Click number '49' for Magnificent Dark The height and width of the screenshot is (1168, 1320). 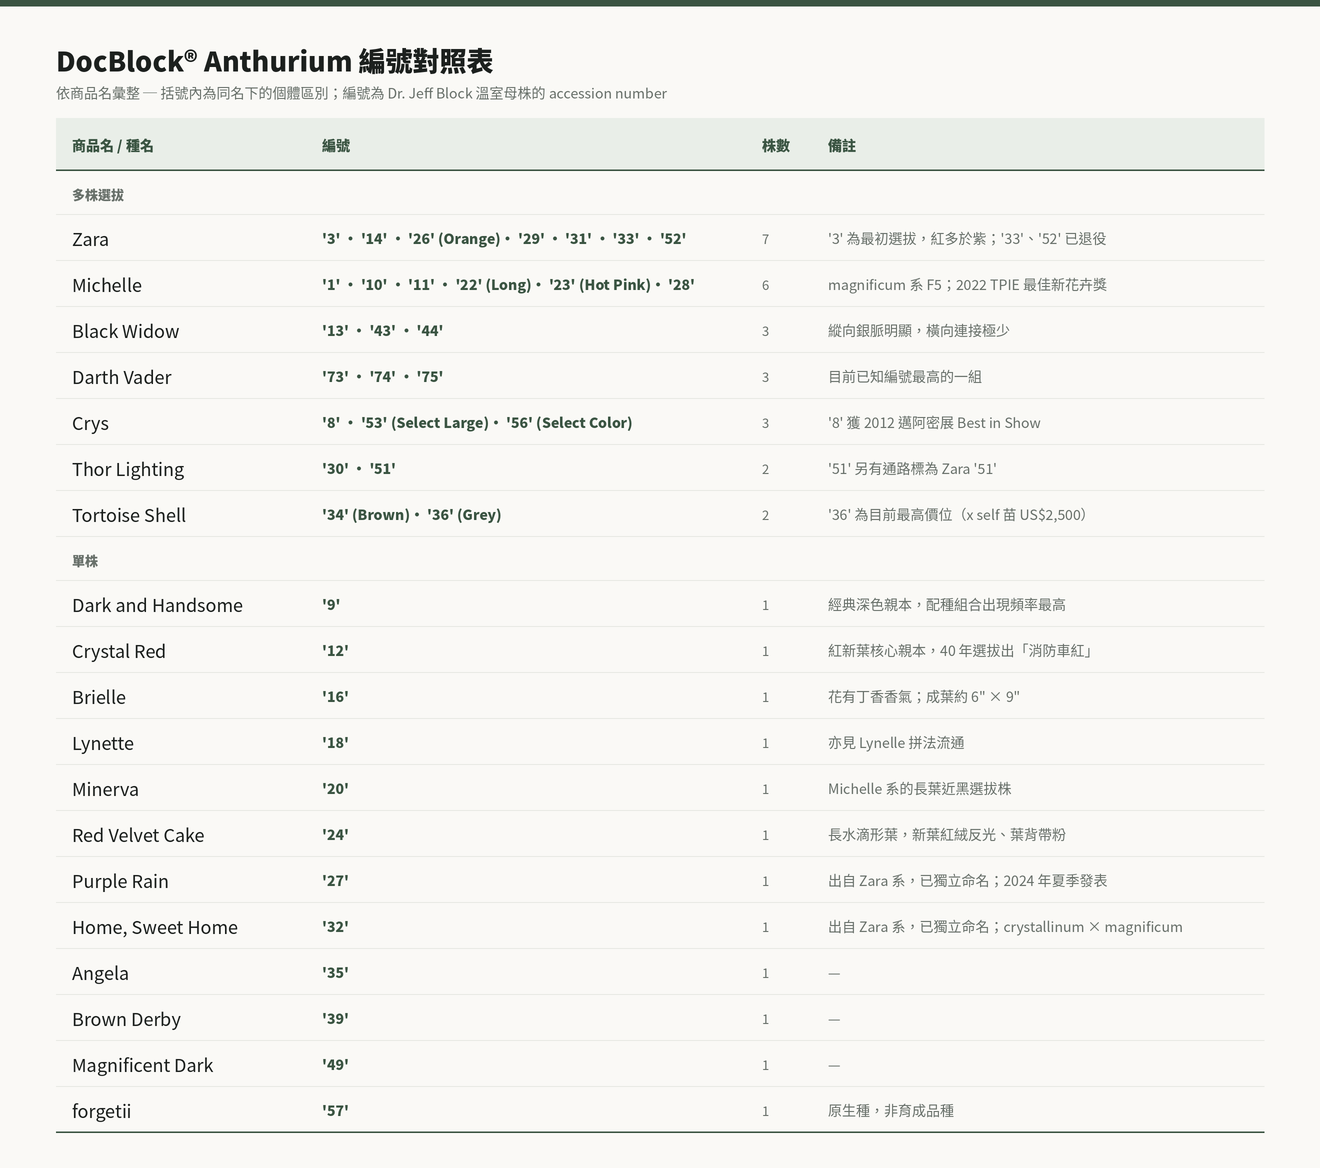335,1065
